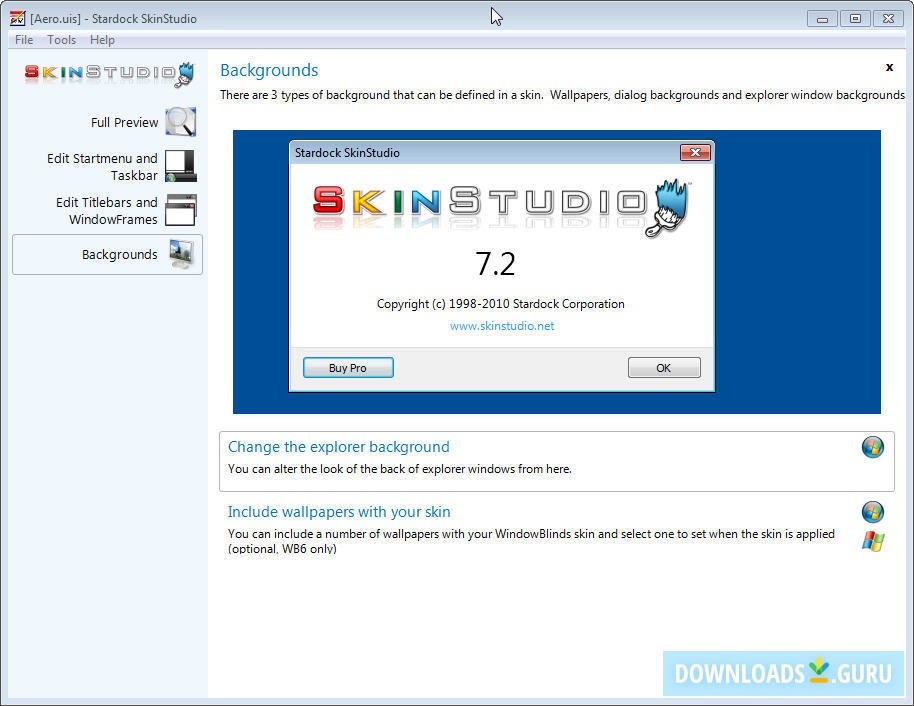This screenshot has height=706, width=914.
Task: Click the version number 7.2
Action: point(495,264)
